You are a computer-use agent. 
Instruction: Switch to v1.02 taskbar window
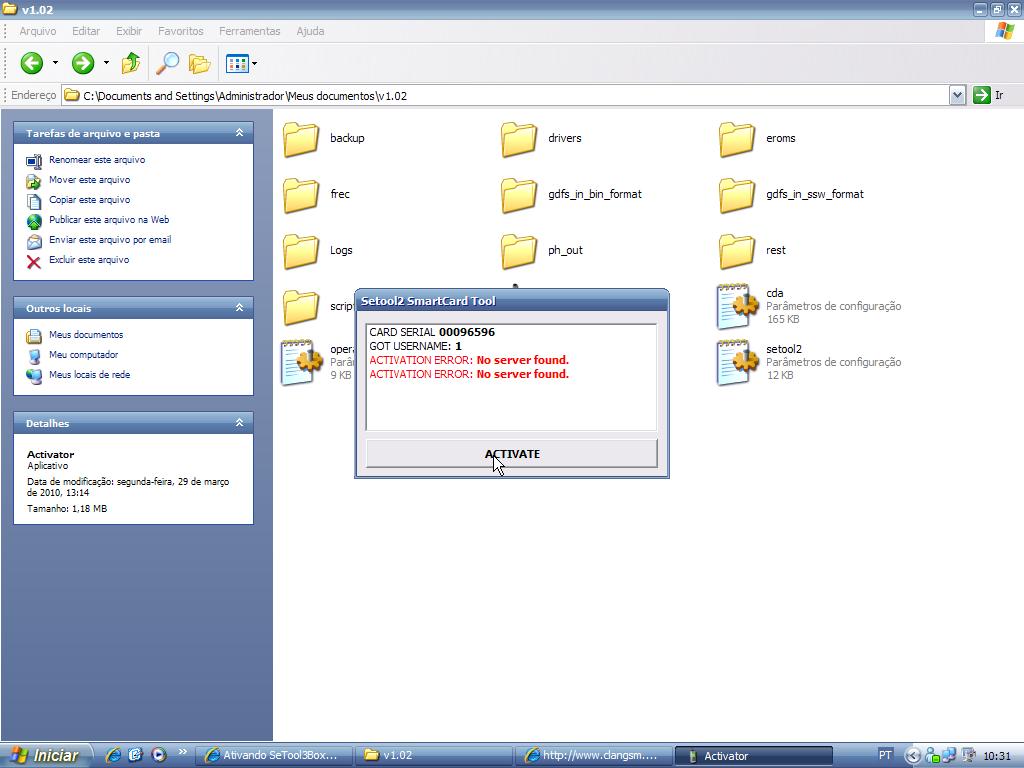(x=433, y=756)
